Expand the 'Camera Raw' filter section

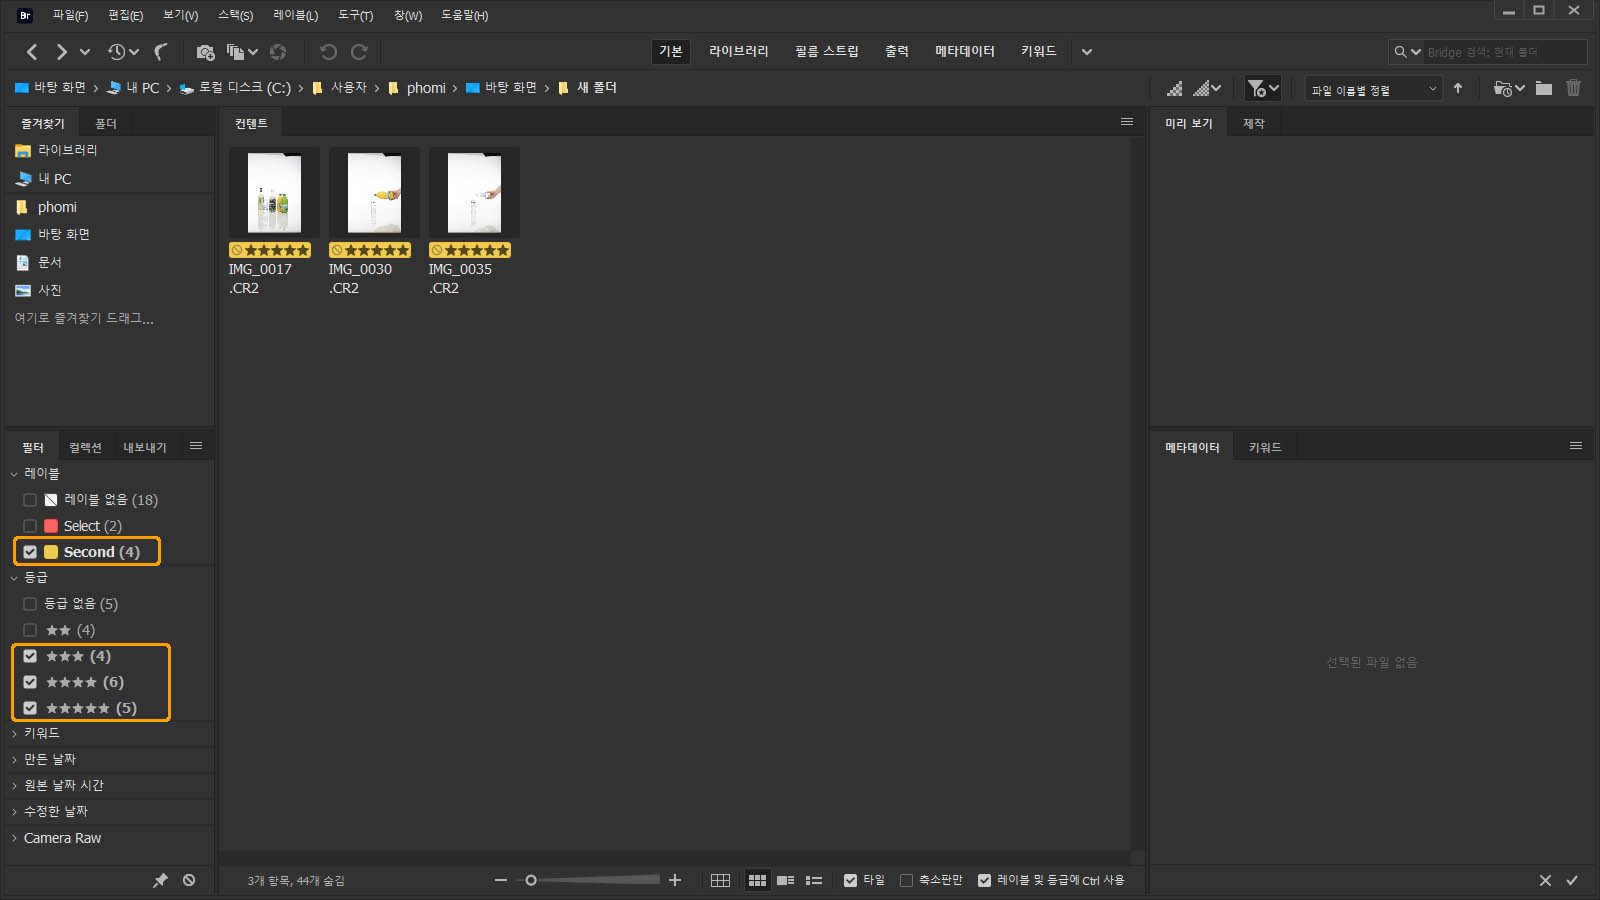point(14,838)
